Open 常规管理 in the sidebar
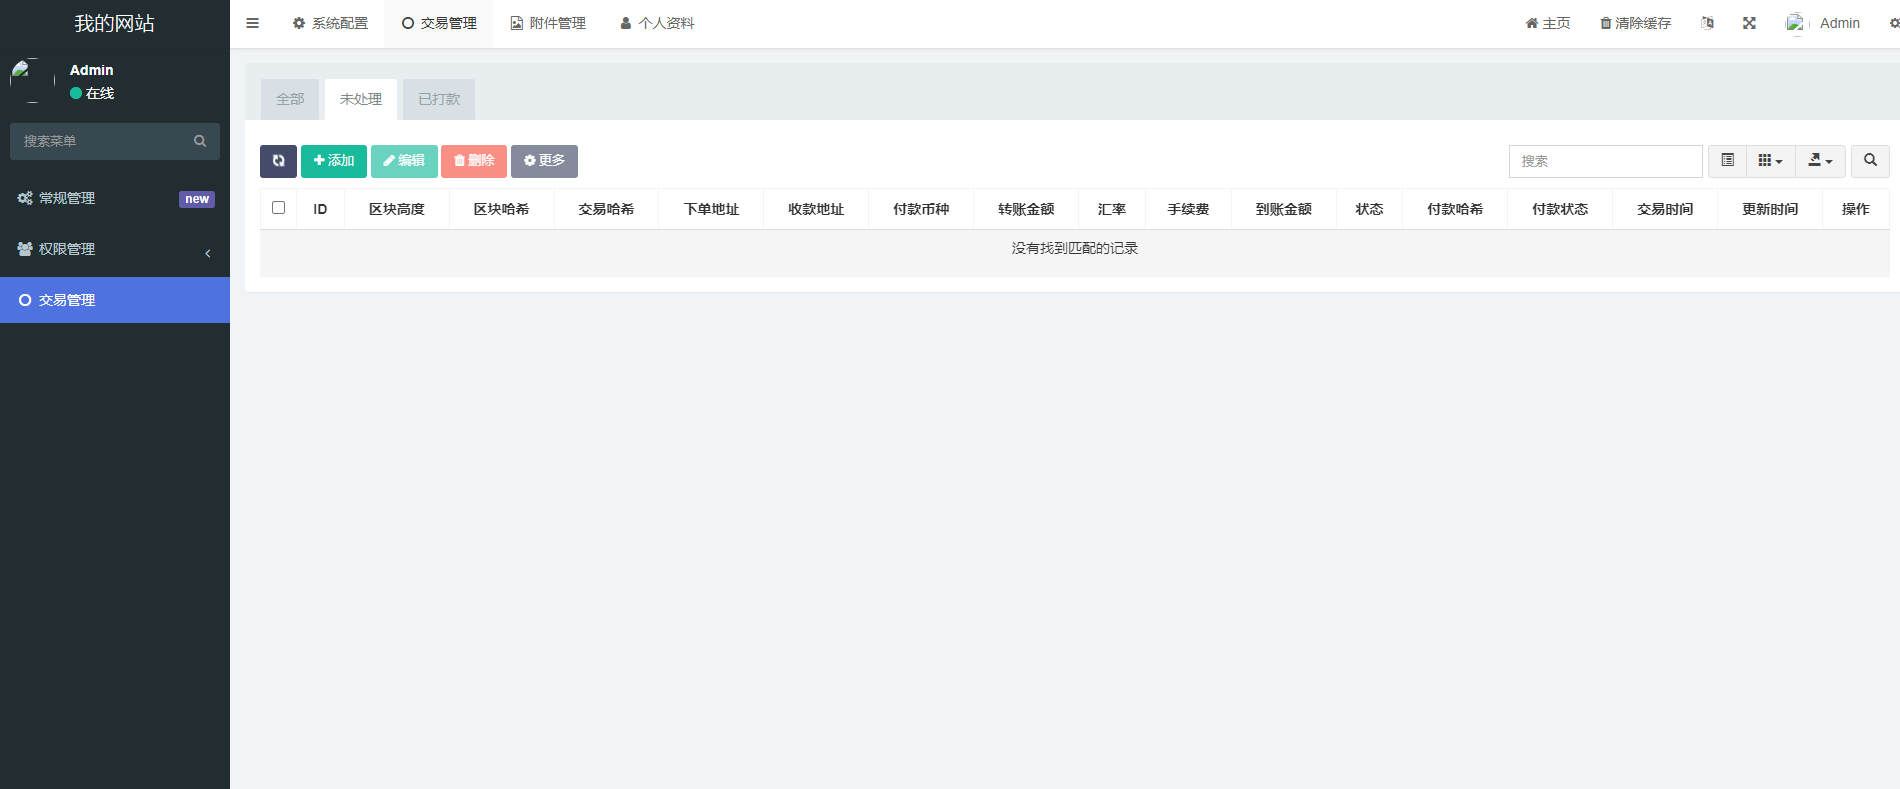1900x789 pixels. coord(115,198)
